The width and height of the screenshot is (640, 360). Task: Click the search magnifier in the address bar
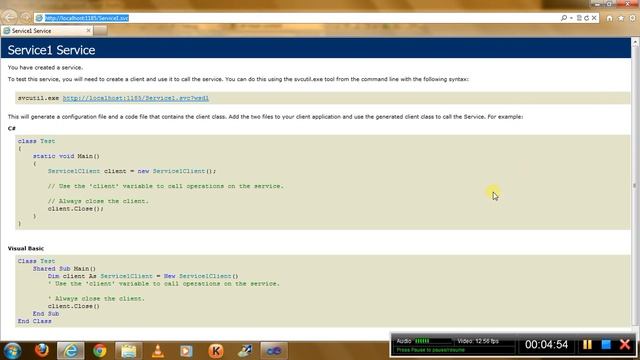pos(564,18)
